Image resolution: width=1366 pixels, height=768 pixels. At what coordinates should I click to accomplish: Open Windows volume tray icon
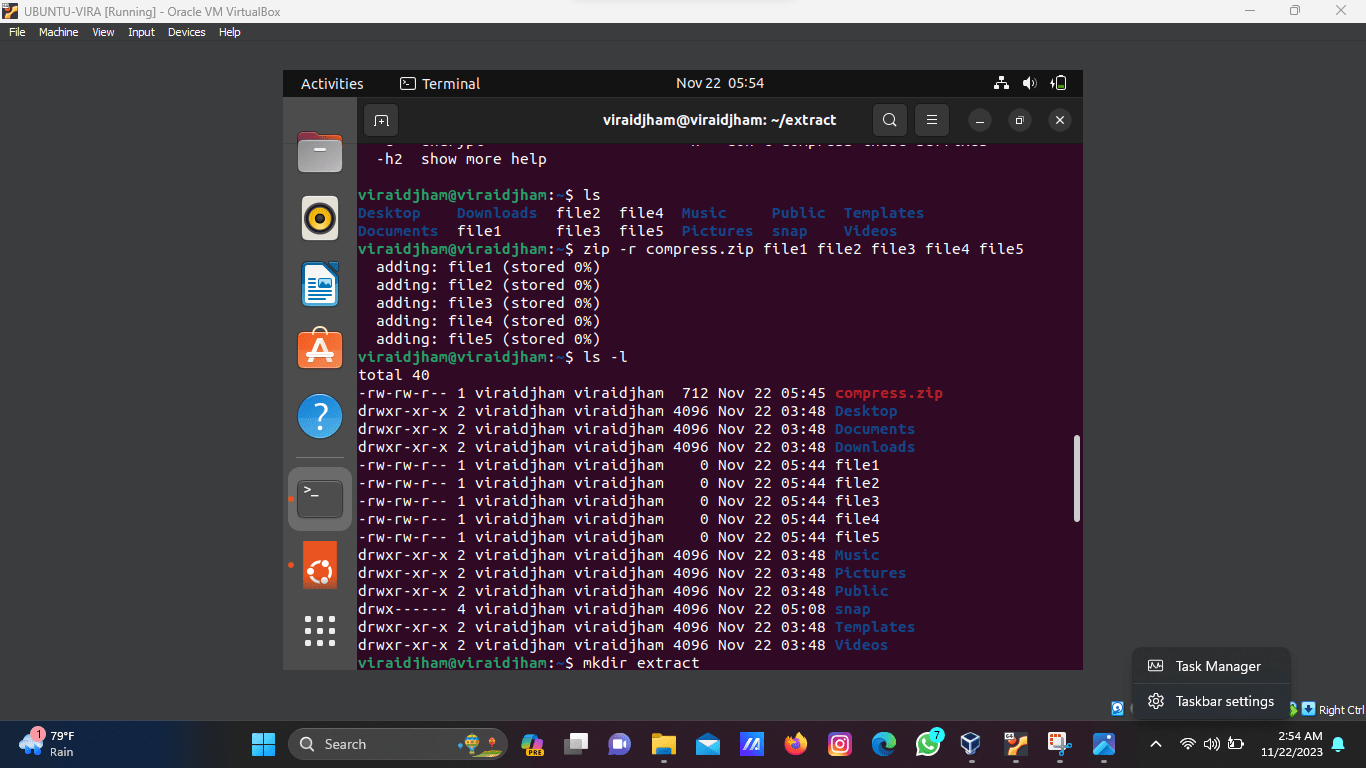pos(1211,744)
